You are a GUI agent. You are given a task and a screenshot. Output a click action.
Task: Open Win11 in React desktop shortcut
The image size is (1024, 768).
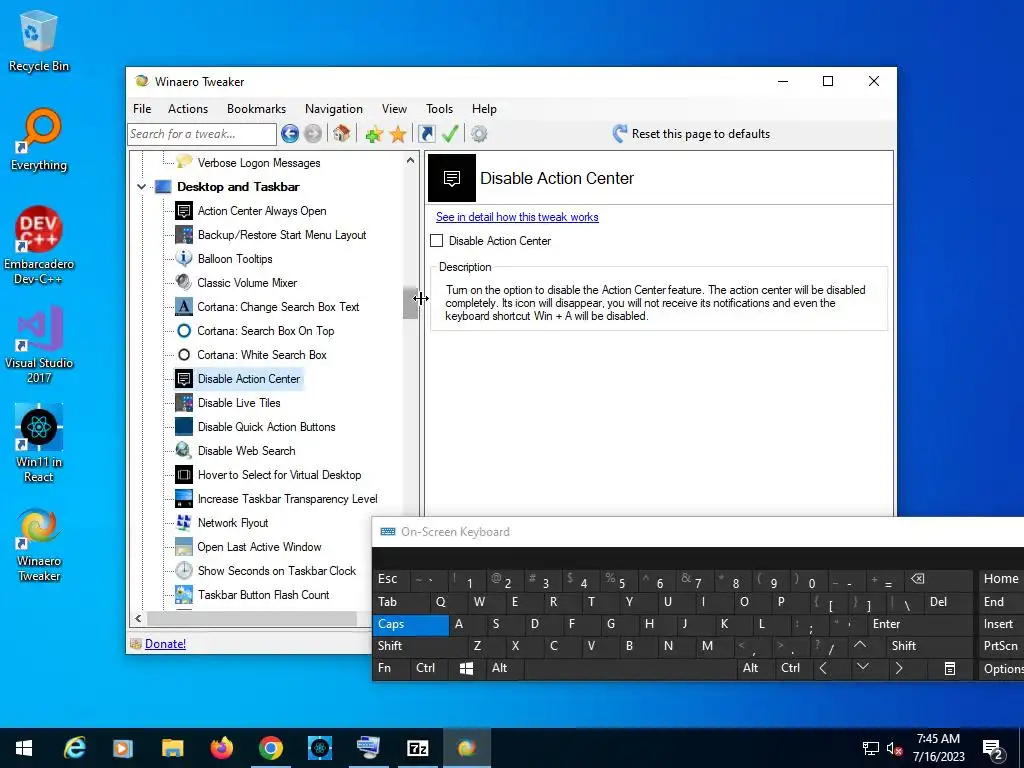click(x=39, y=443)
